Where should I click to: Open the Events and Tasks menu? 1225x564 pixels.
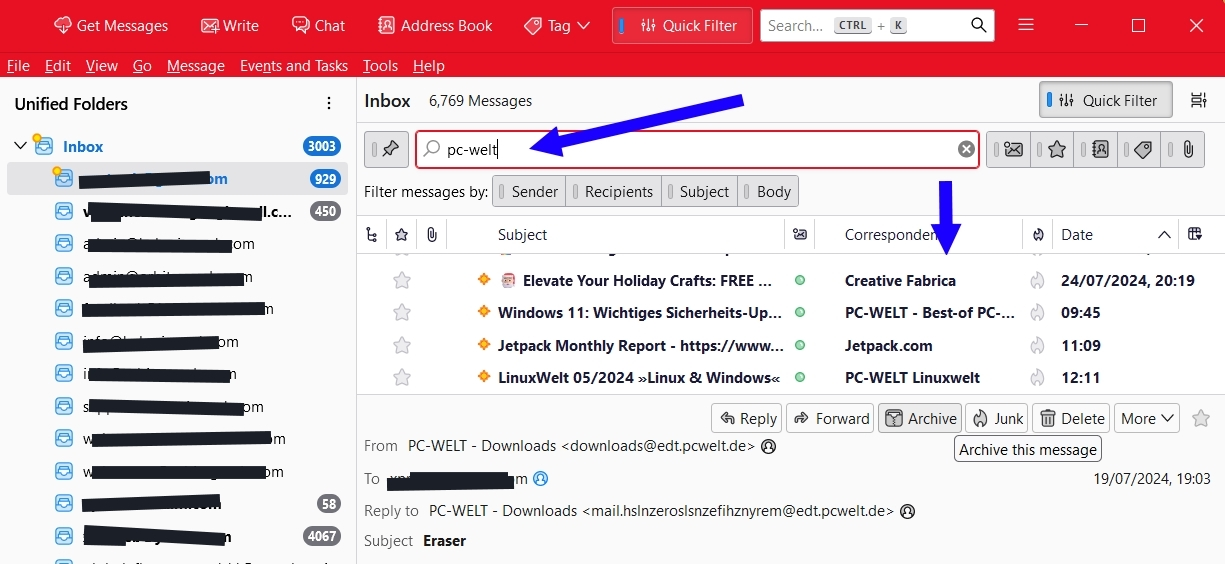pyautogui.click(x=294, y=66)
